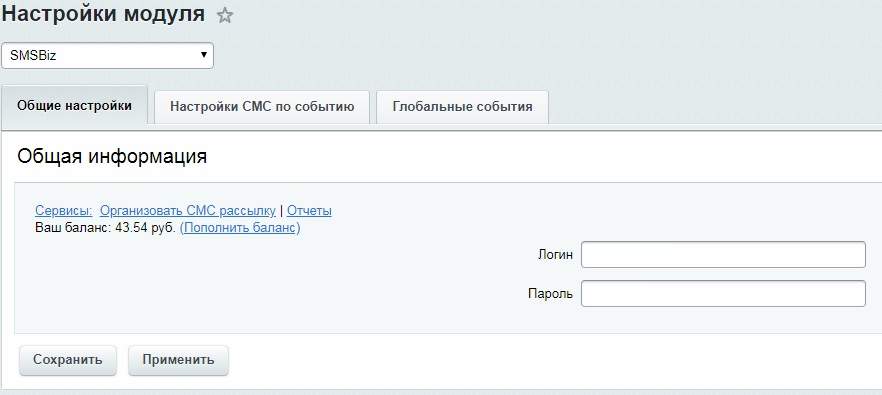Image resolution: width=882 pixels, height=395 pixels.
Task: Open Организовать СМС рассылку link
Action: click(x=187, y=211)
